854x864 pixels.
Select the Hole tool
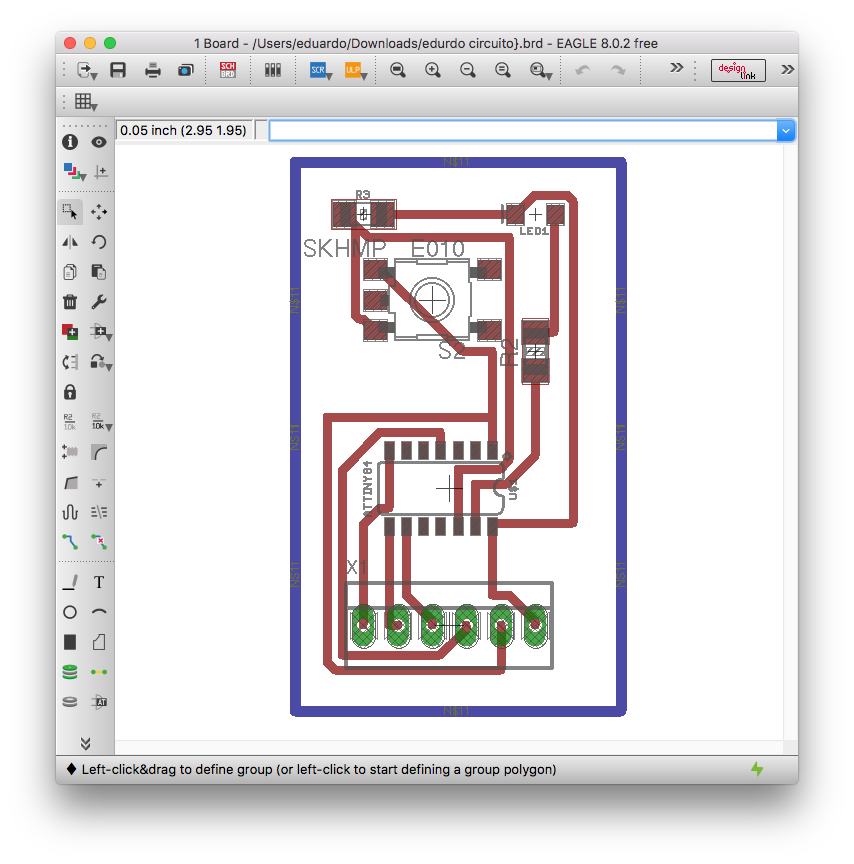70,701
